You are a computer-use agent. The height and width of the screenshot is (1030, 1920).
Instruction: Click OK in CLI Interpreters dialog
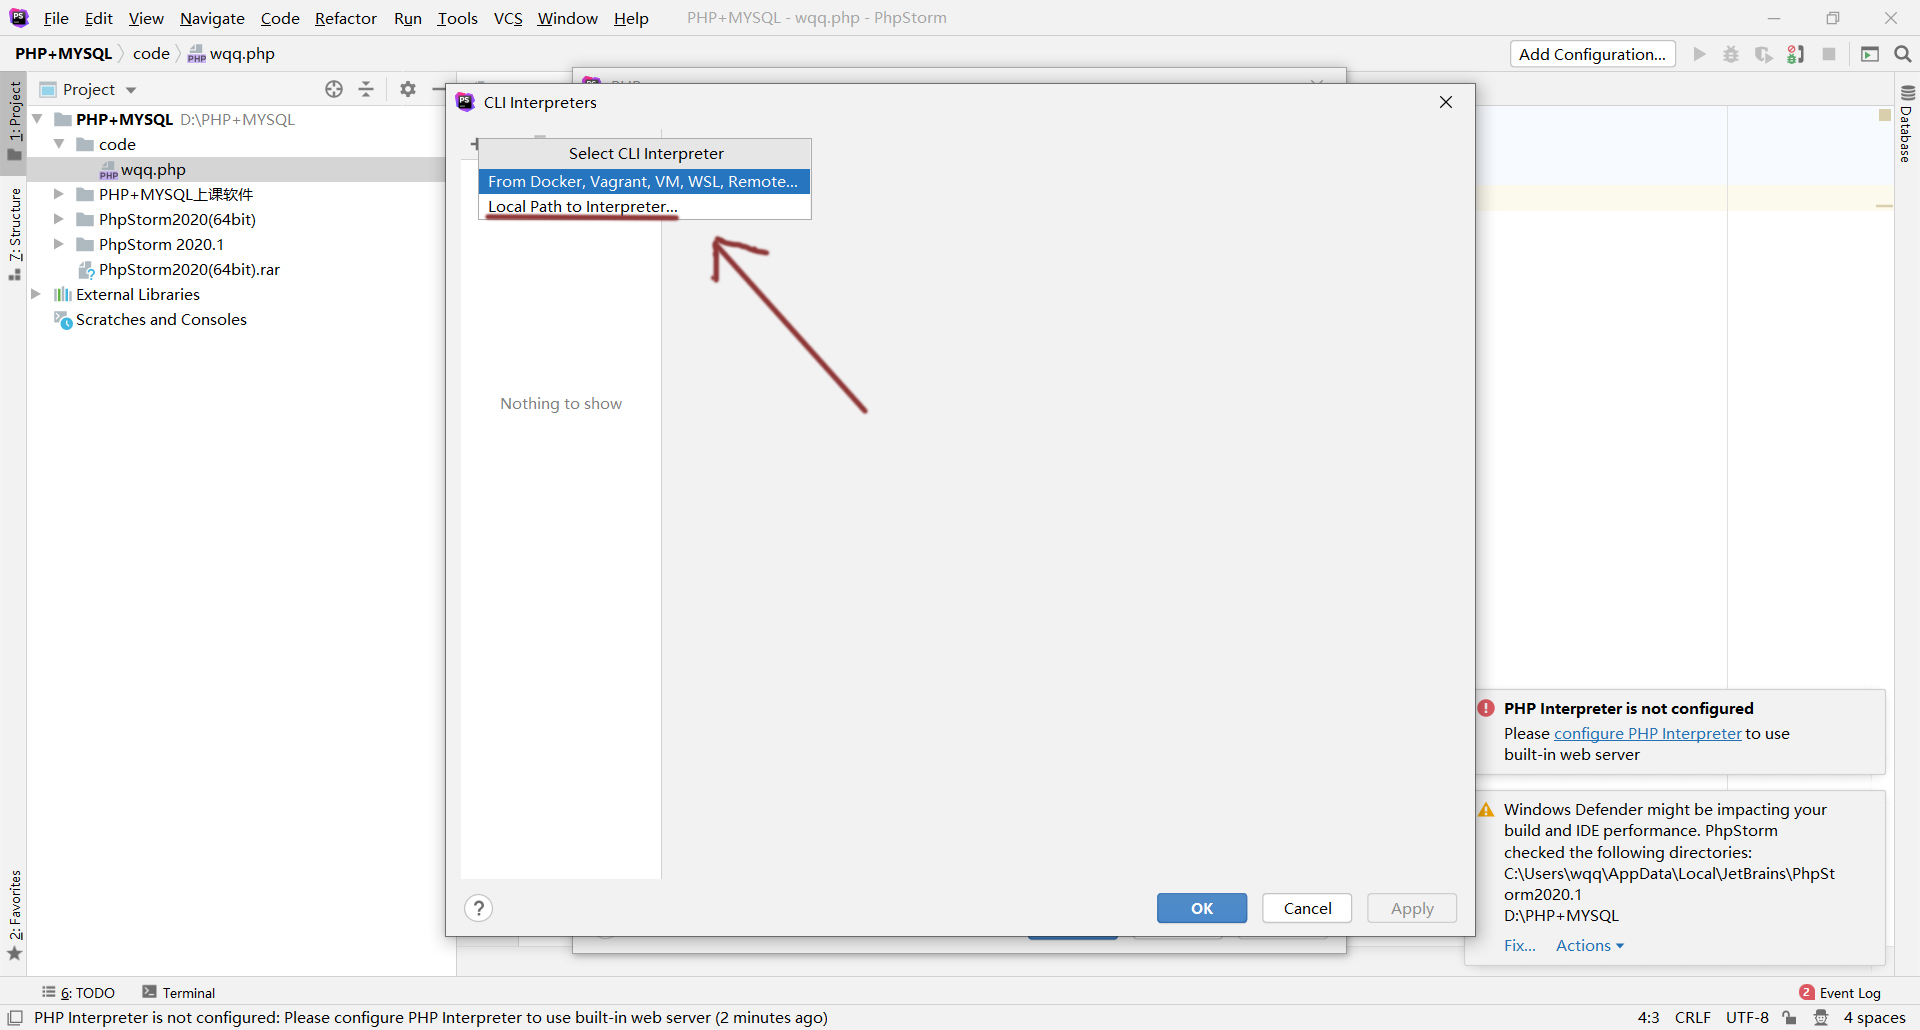tap(1202, 908)
